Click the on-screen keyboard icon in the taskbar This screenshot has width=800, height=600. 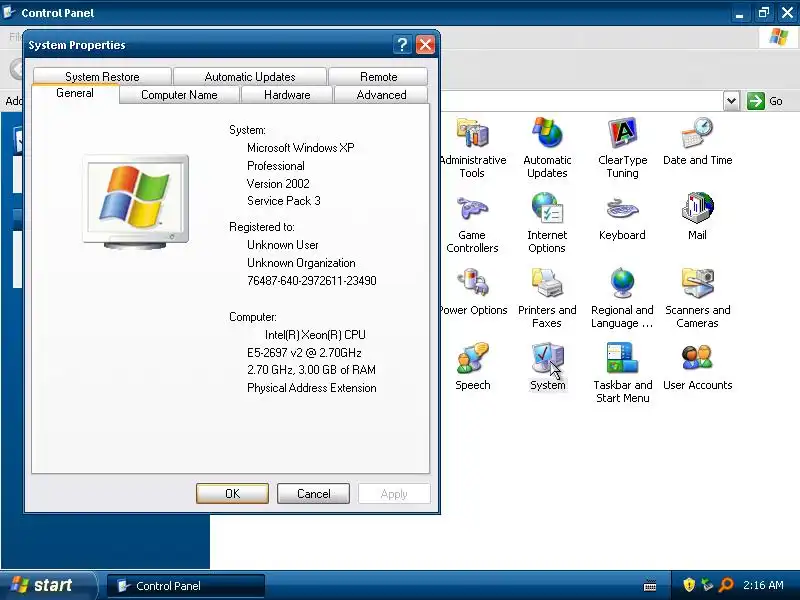pos(650,585)
